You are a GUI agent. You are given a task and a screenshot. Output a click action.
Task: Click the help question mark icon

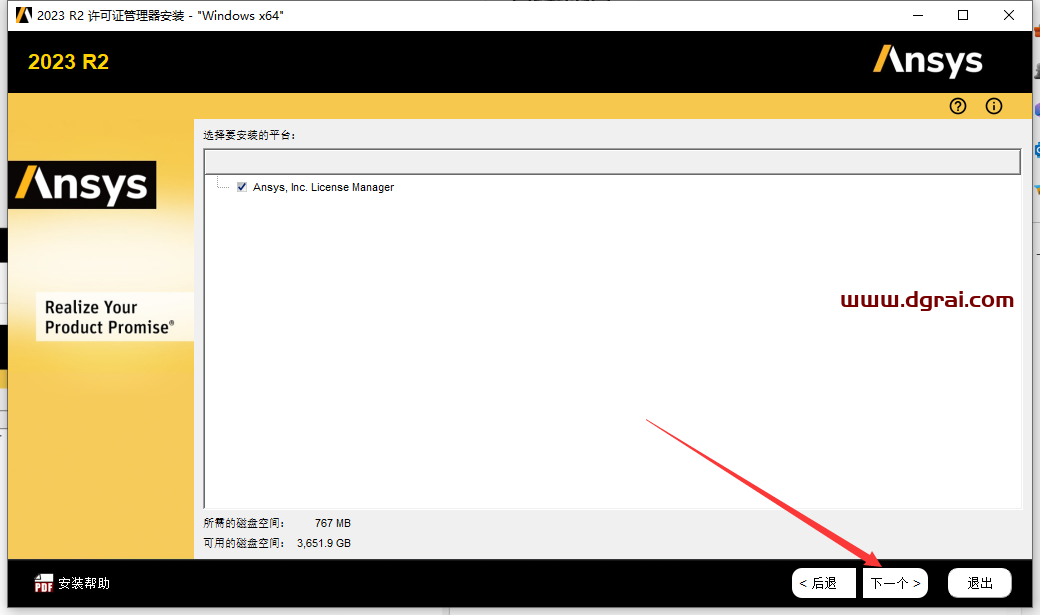(958, 106)
